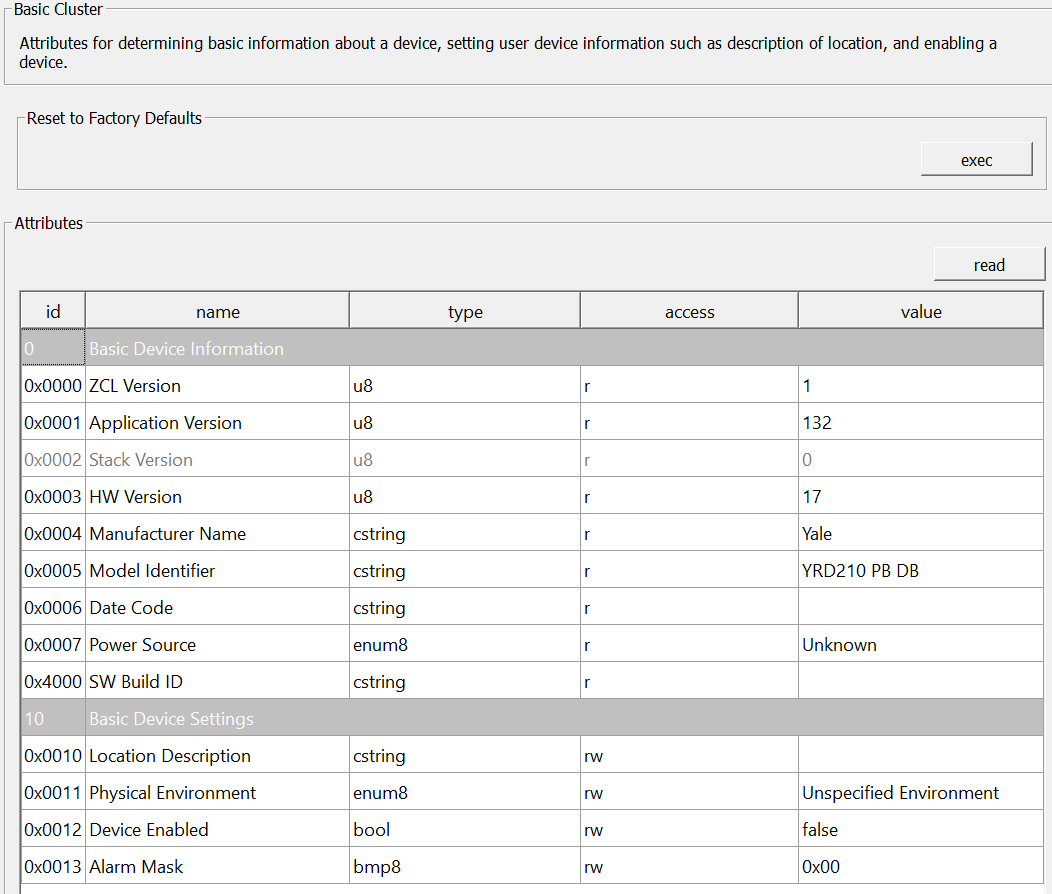Viewport: 1052px width, 894px height.
Task: Click the access column header
Action: pos(689,311)
